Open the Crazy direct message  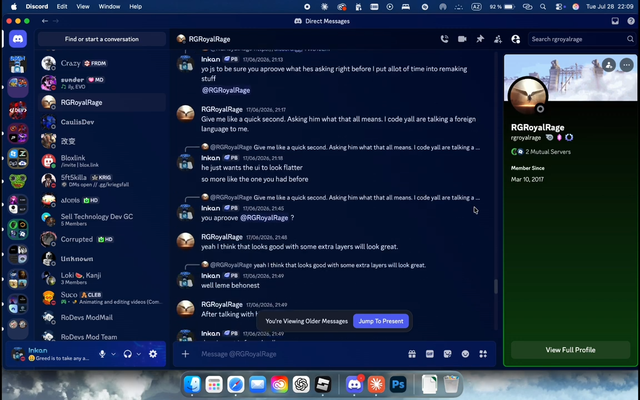tap(102, 63)
